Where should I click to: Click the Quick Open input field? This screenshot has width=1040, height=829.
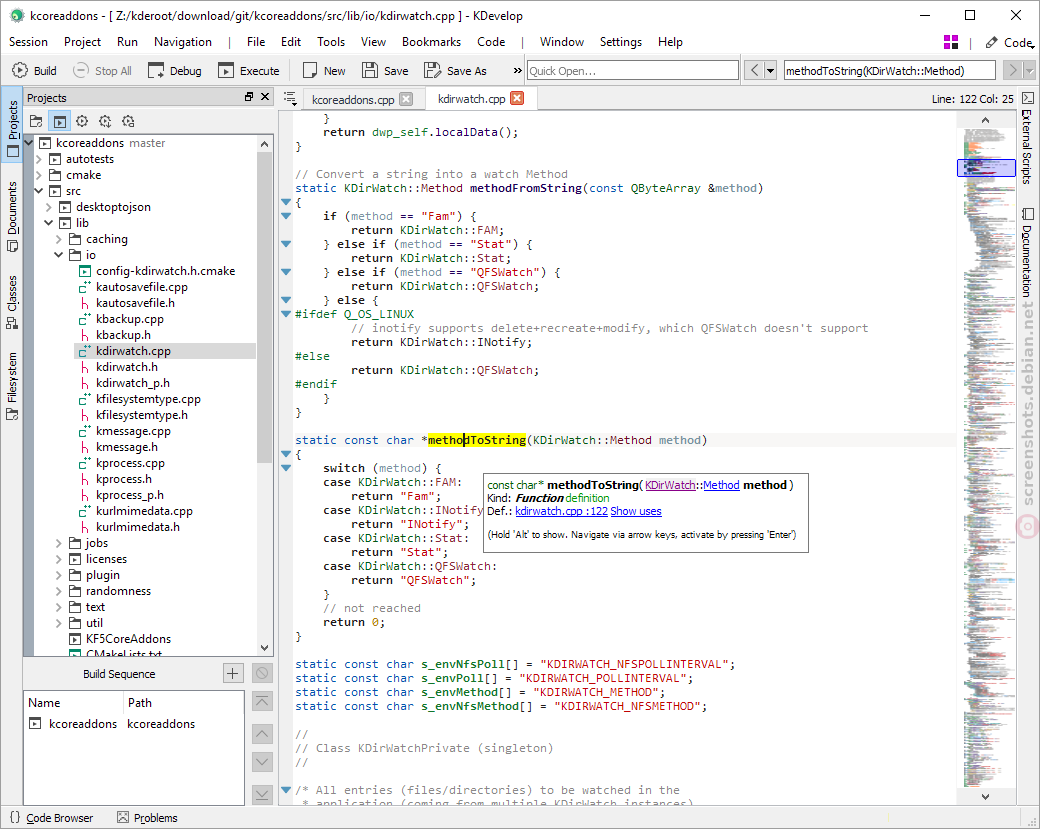point(633,70)
